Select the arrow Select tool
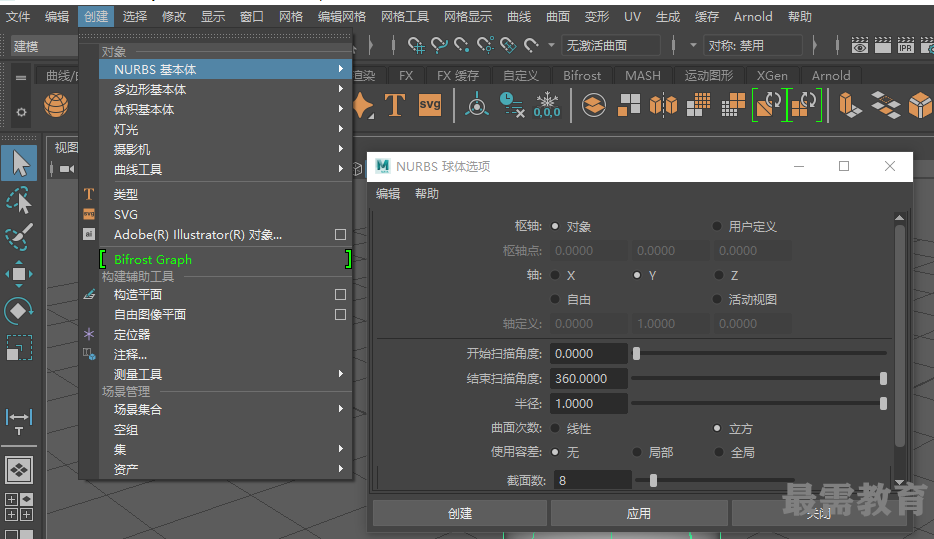The width and height of the screenshot is (934, 539). click(19, 163)
